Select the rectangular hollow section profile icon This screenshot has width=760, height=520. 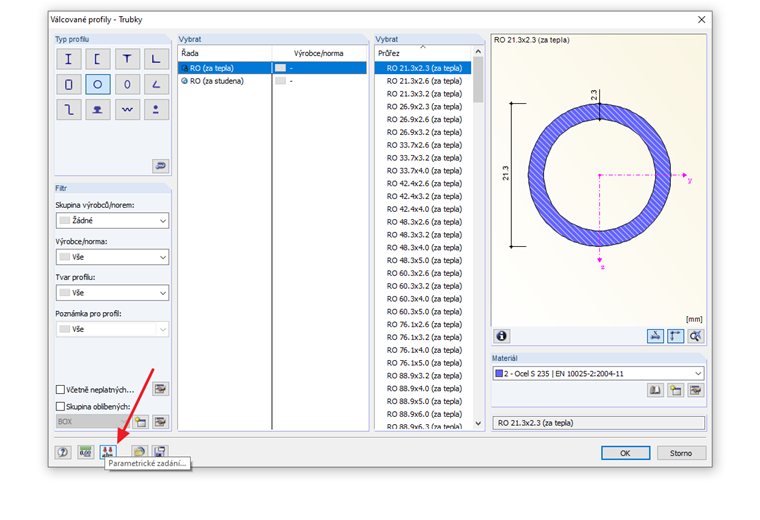[x=68, y=84]
